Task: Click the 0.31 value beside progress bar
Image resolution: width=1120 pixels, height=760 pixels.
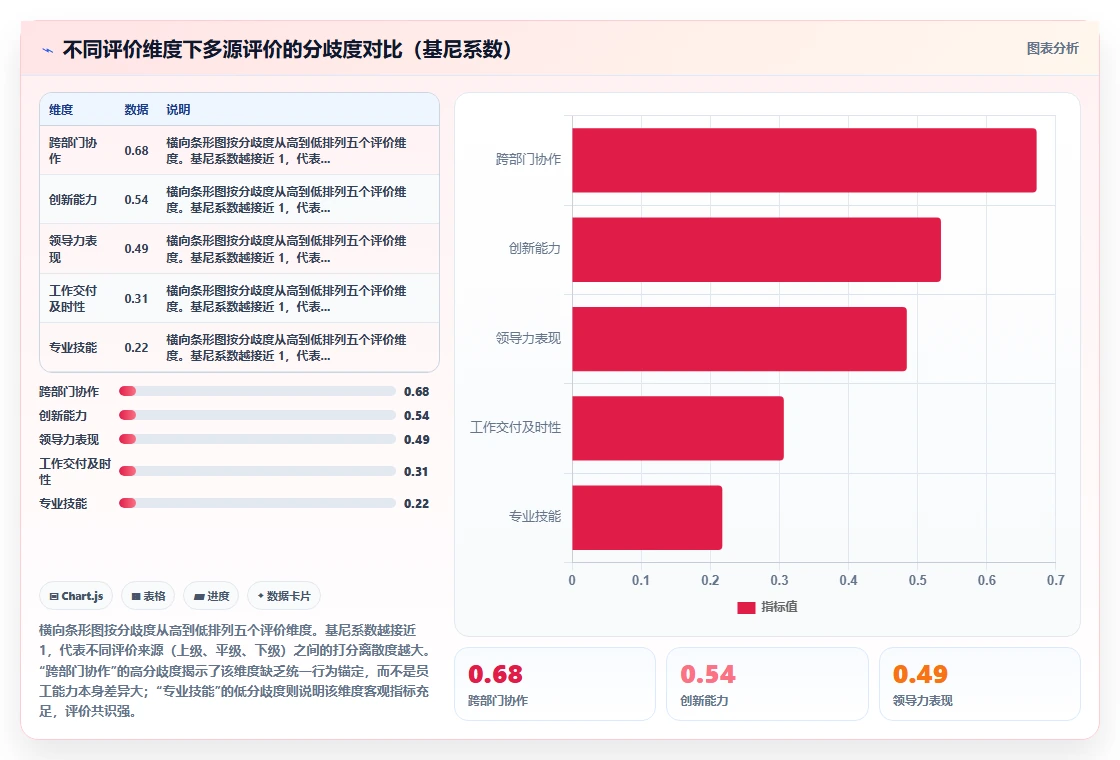Action: pos(416,471)
